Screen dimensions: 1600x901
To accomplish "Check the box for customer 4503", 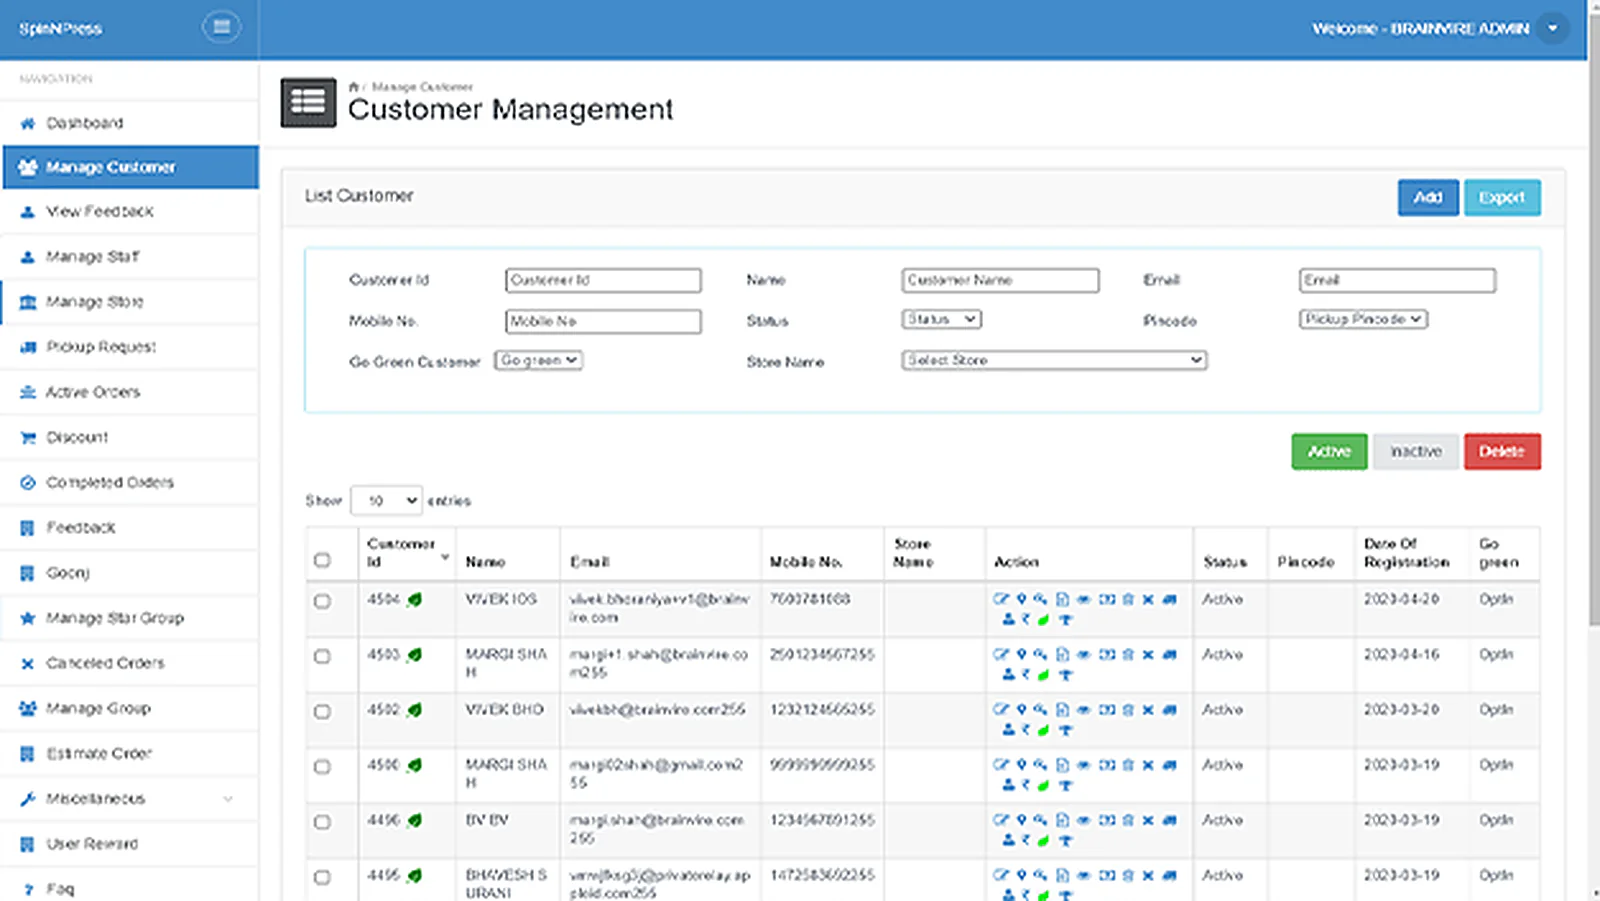I will 322,656.
